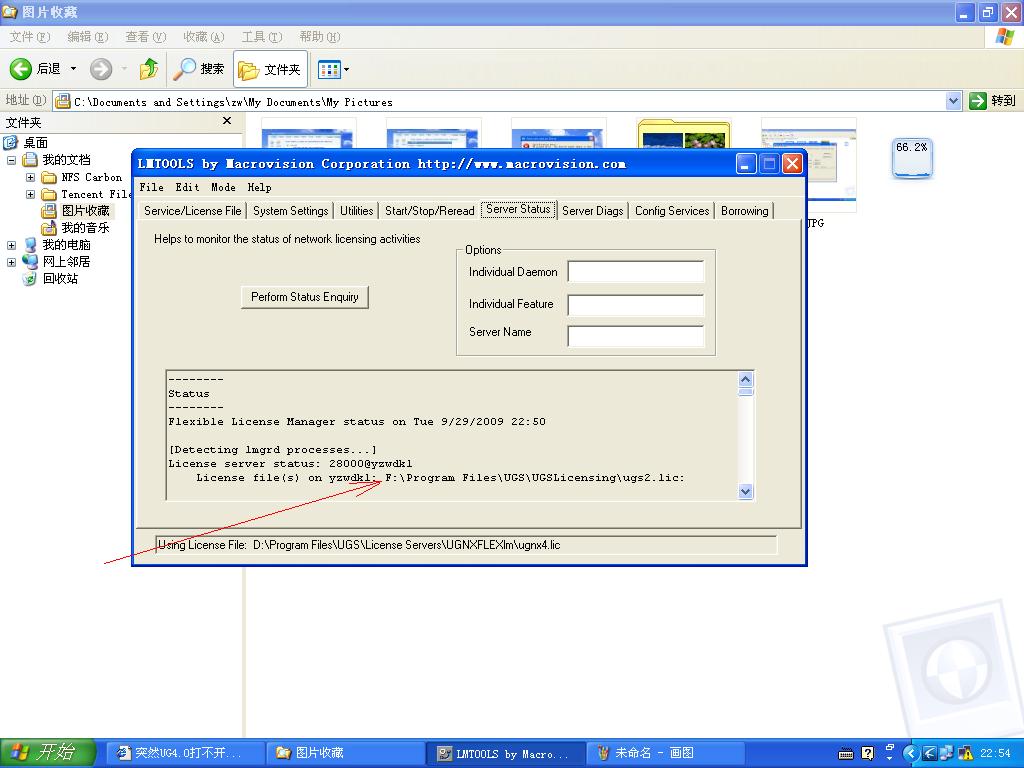Switch to the System Settings tab
1024x768 pixels.
coord(291,210)
